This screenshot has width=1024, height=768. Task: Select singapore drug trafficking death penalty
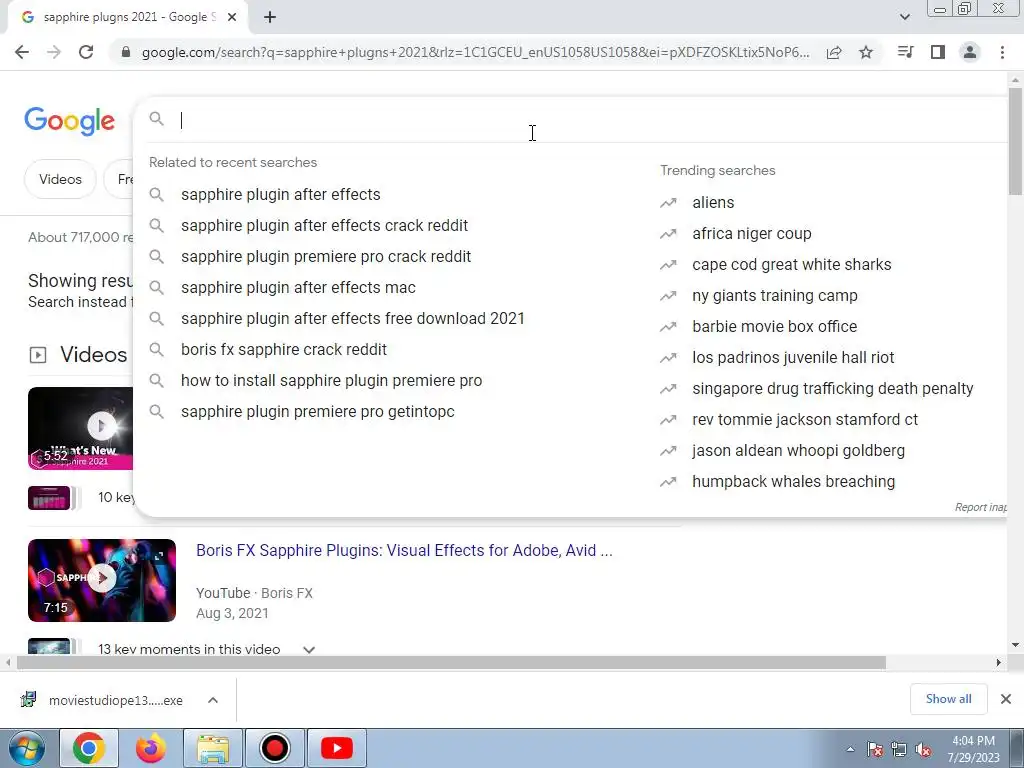tap(833, 389)
